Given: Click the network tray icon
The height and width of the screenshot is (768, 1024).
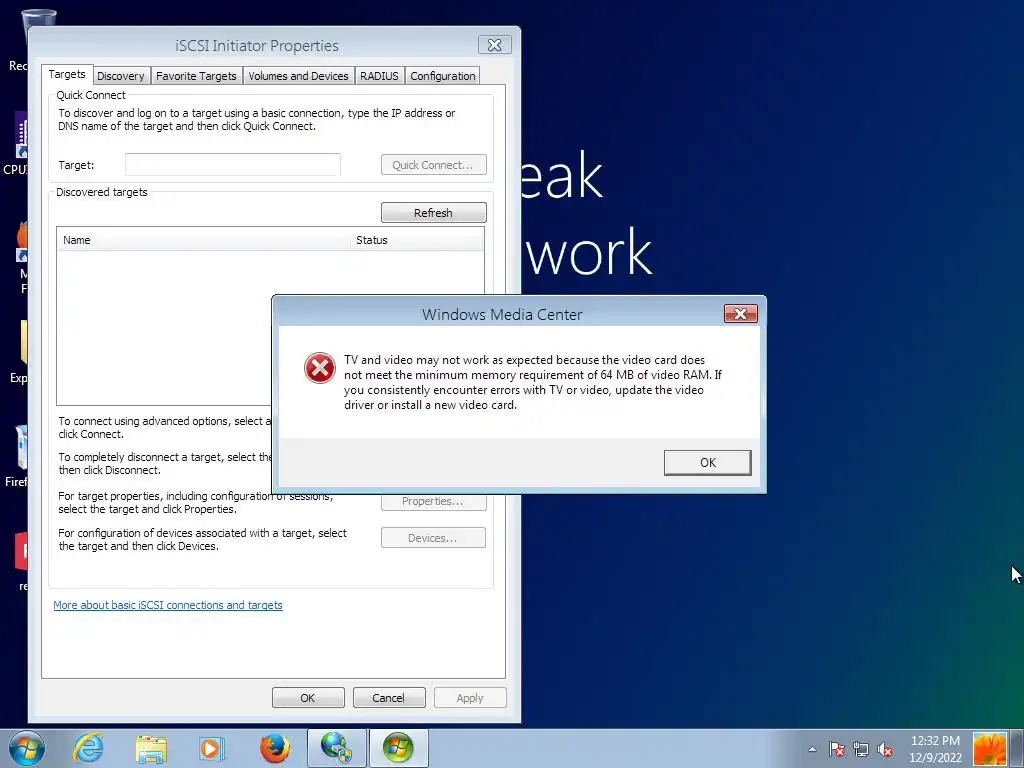Looking at the screenshot, I should point(861,749).
